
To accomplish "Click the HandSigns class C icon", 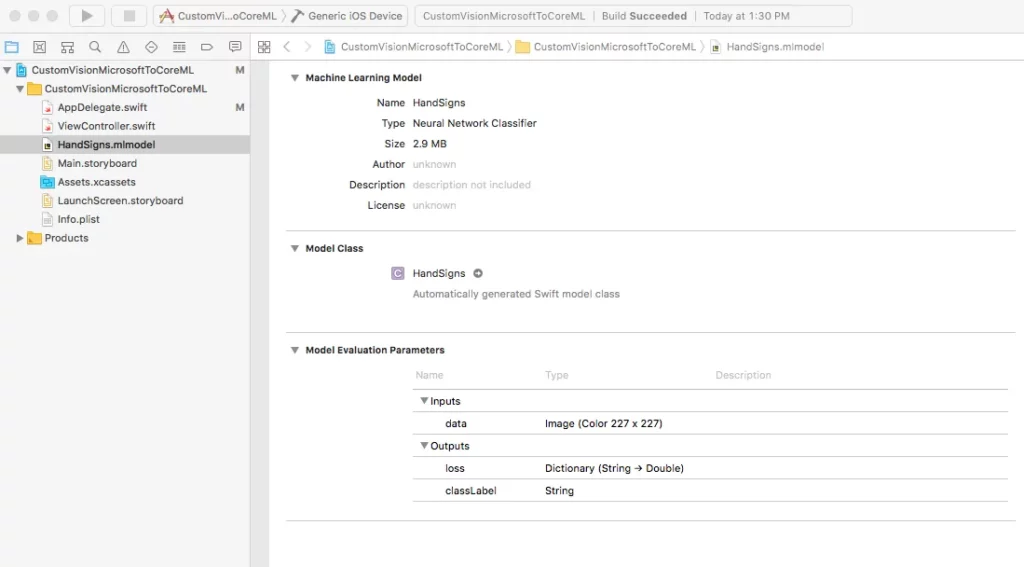I will coord(398,274).
